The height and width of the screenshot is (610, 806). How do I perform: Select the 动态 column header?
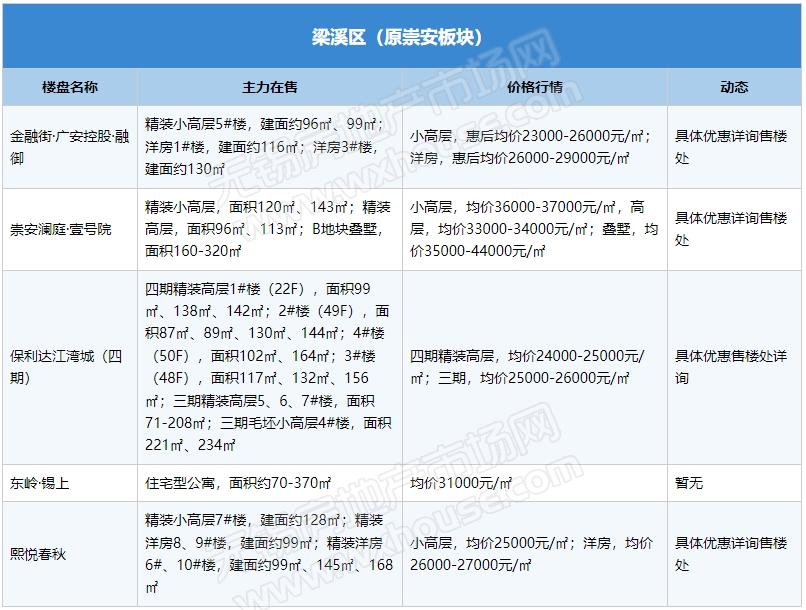point(734,87)
